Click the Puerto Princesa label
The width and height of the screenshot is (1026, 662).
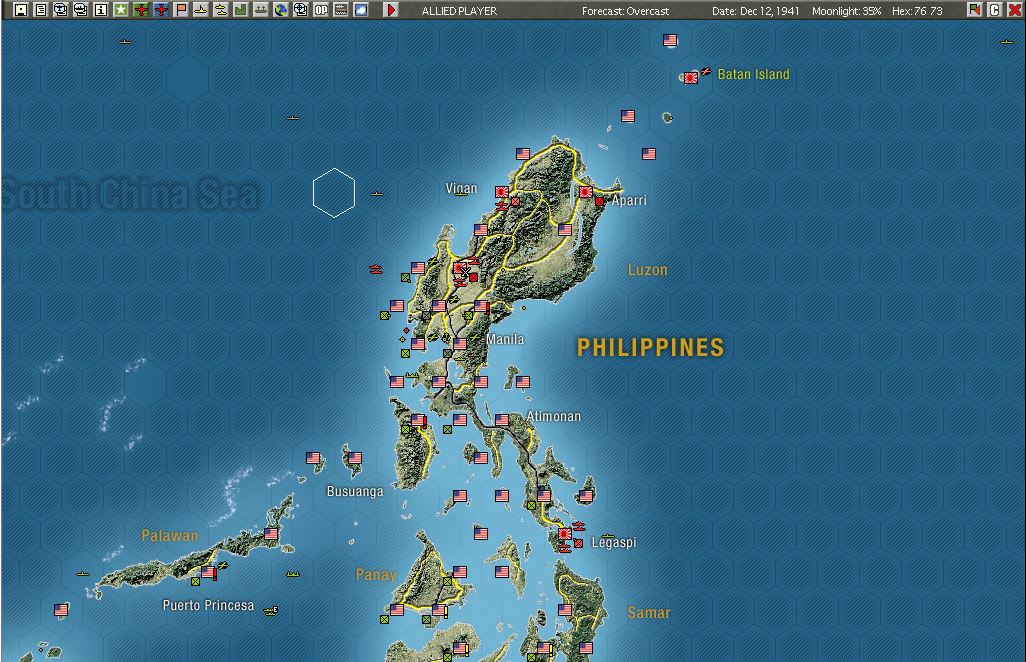[x=208, y=605]
